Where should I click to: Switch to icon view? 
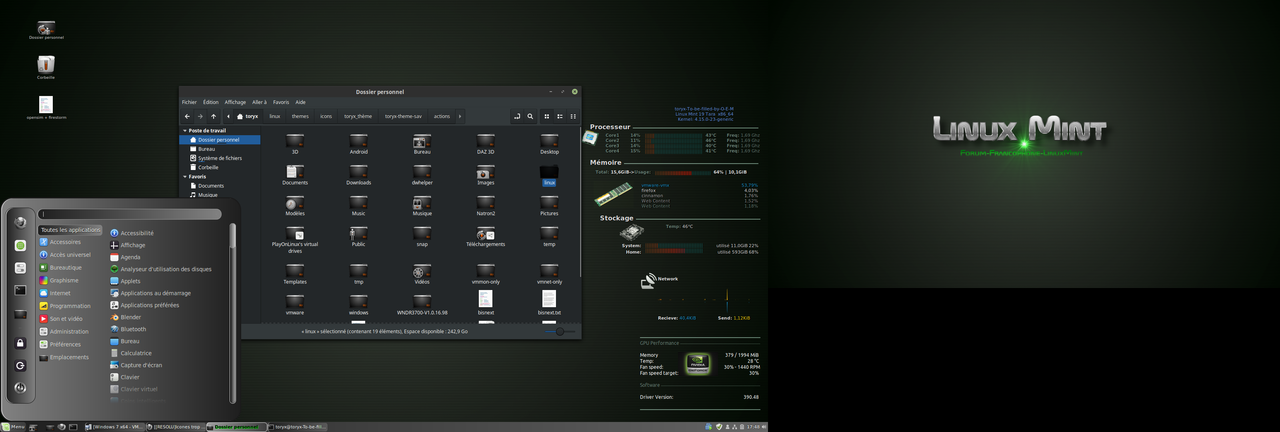click(x=547, y=116)
